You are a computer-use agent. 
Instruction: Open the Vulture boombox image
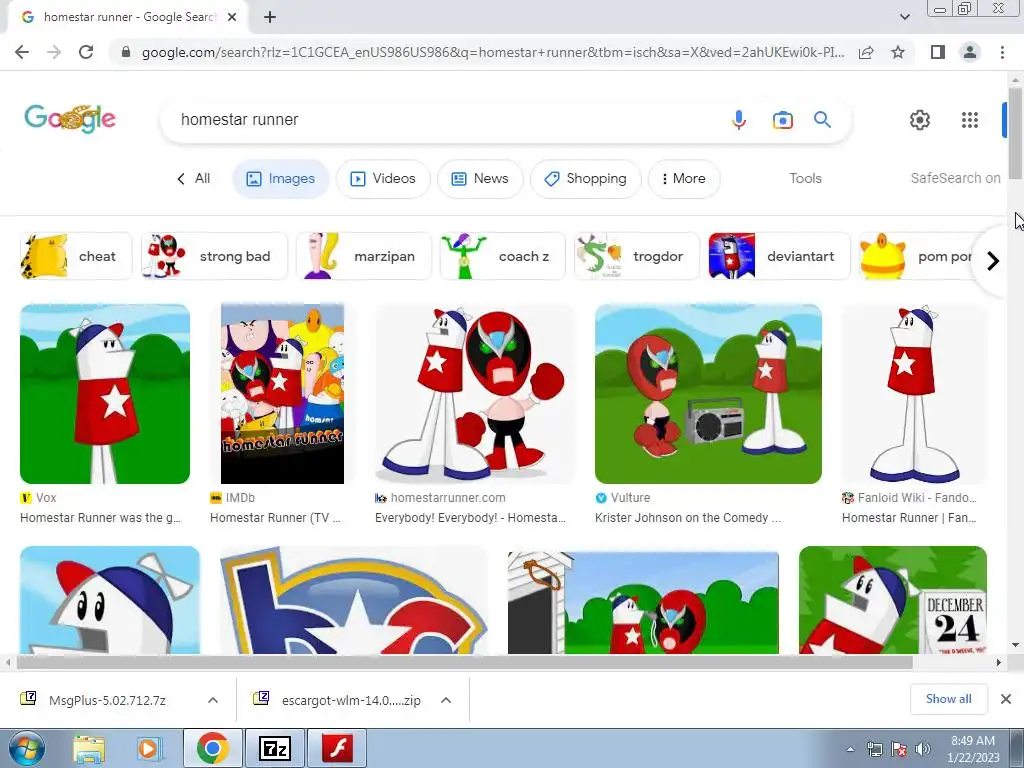click(x=708, y=394)
